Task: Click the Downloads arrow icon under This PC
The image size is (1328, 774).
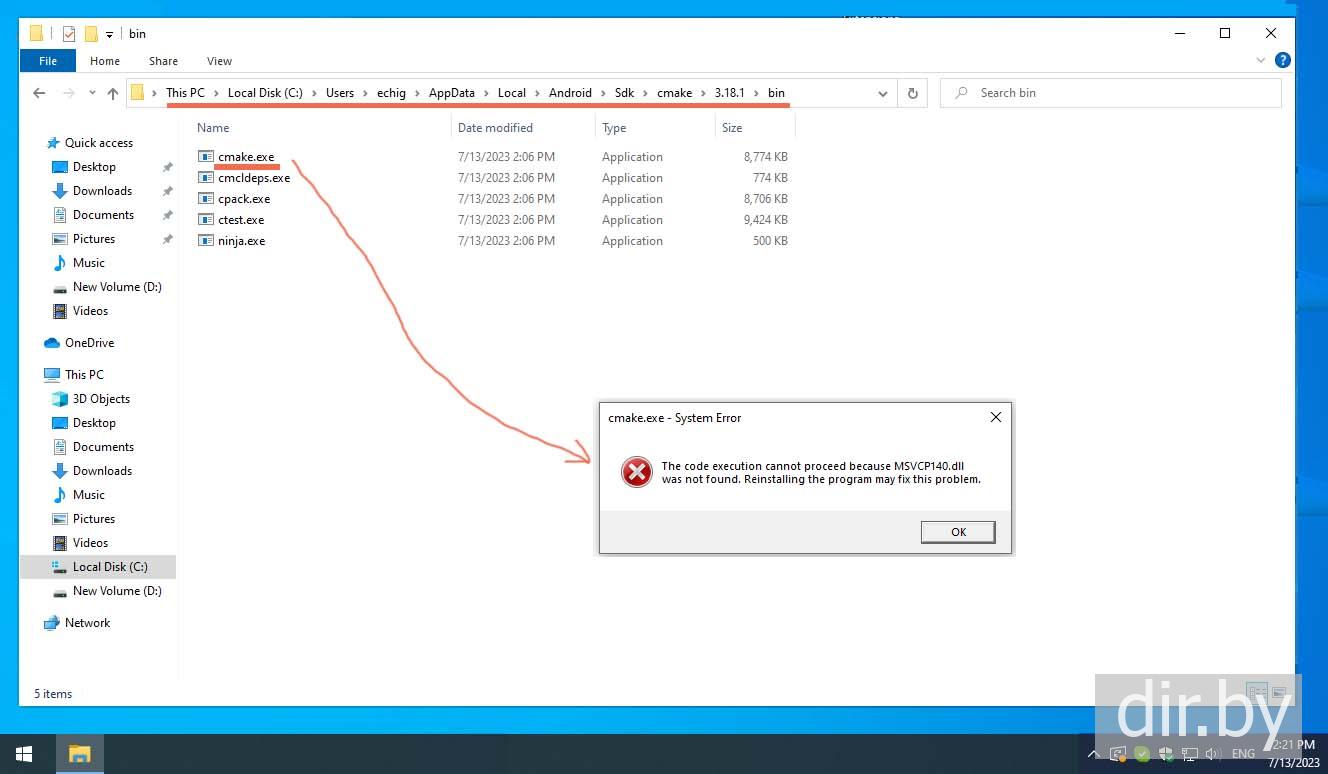Action: pyautogui.click(x=59, y=471)
